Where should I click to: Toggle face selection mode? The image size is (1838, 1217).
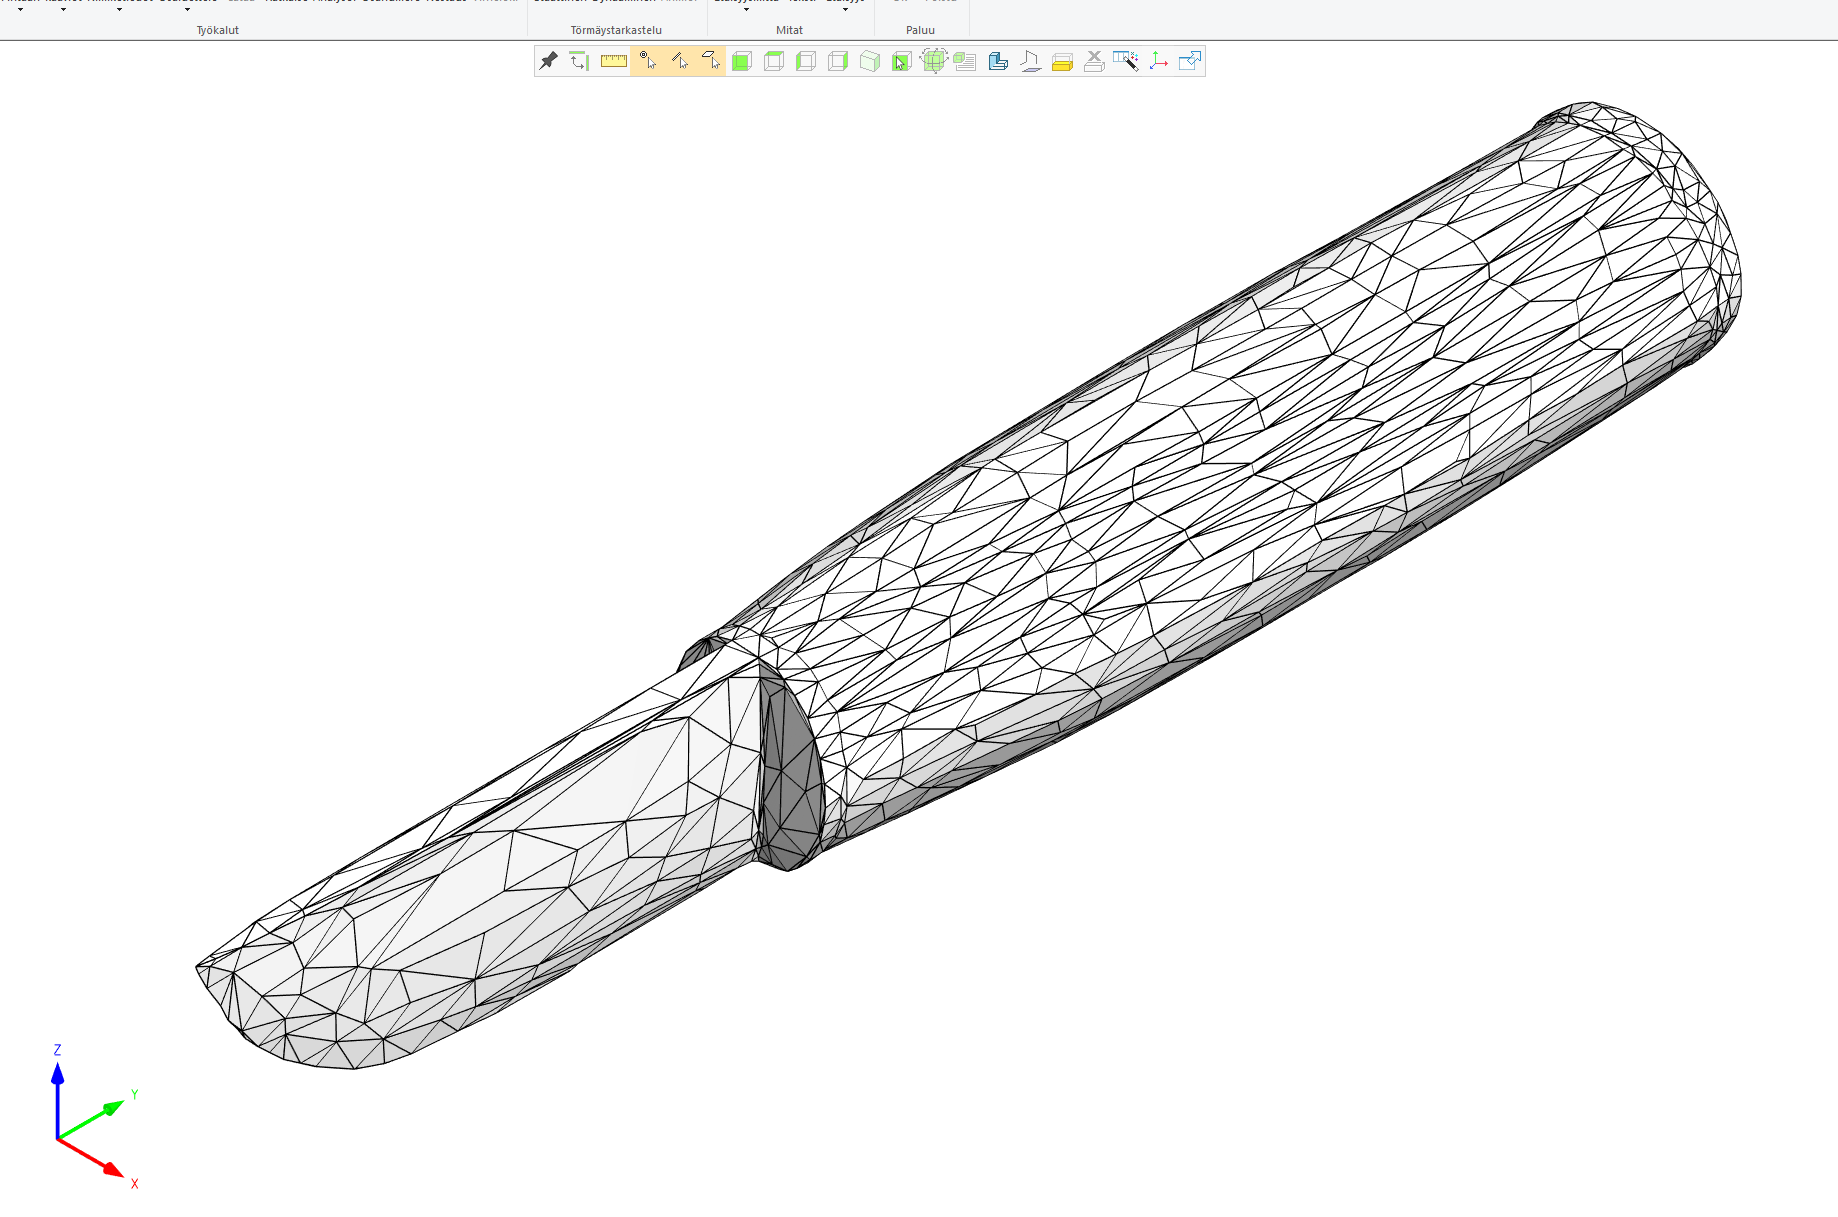[x=712, y=60]
